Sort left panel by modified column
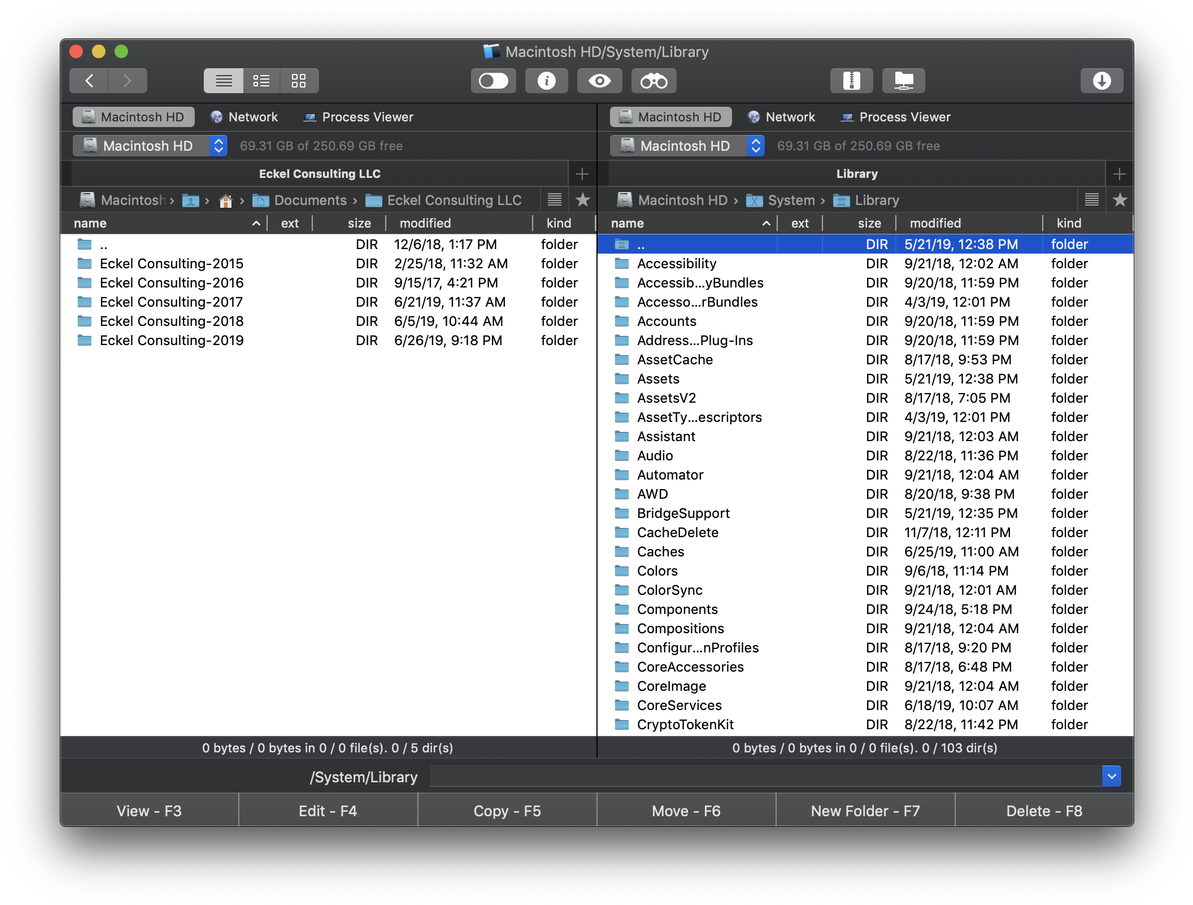Viewport: 1193px width, 905px height. click(460, 223)
